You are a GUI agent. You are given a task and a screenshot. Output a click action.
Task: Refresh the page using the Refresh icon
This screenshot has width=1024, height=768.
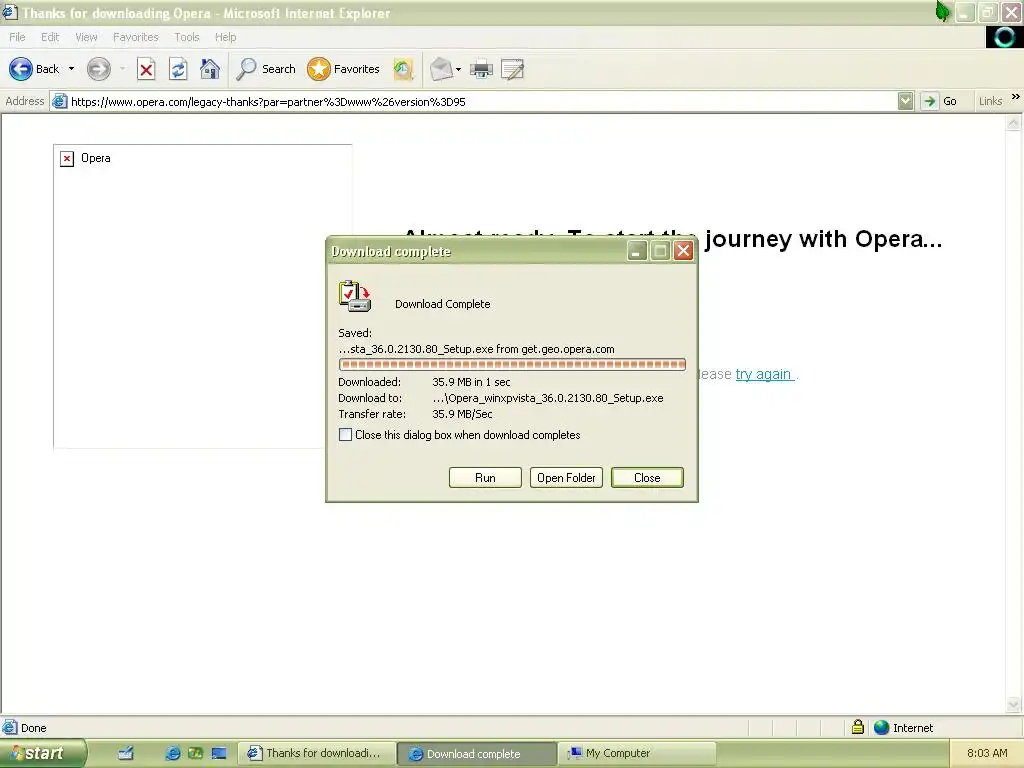click(x=178, y=69)
